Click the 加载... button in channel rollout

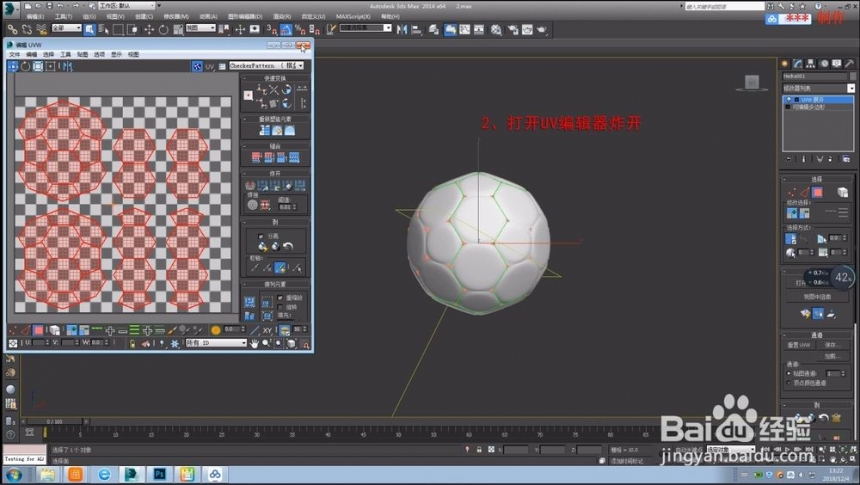pyautogui.click(x=833, y=356)
